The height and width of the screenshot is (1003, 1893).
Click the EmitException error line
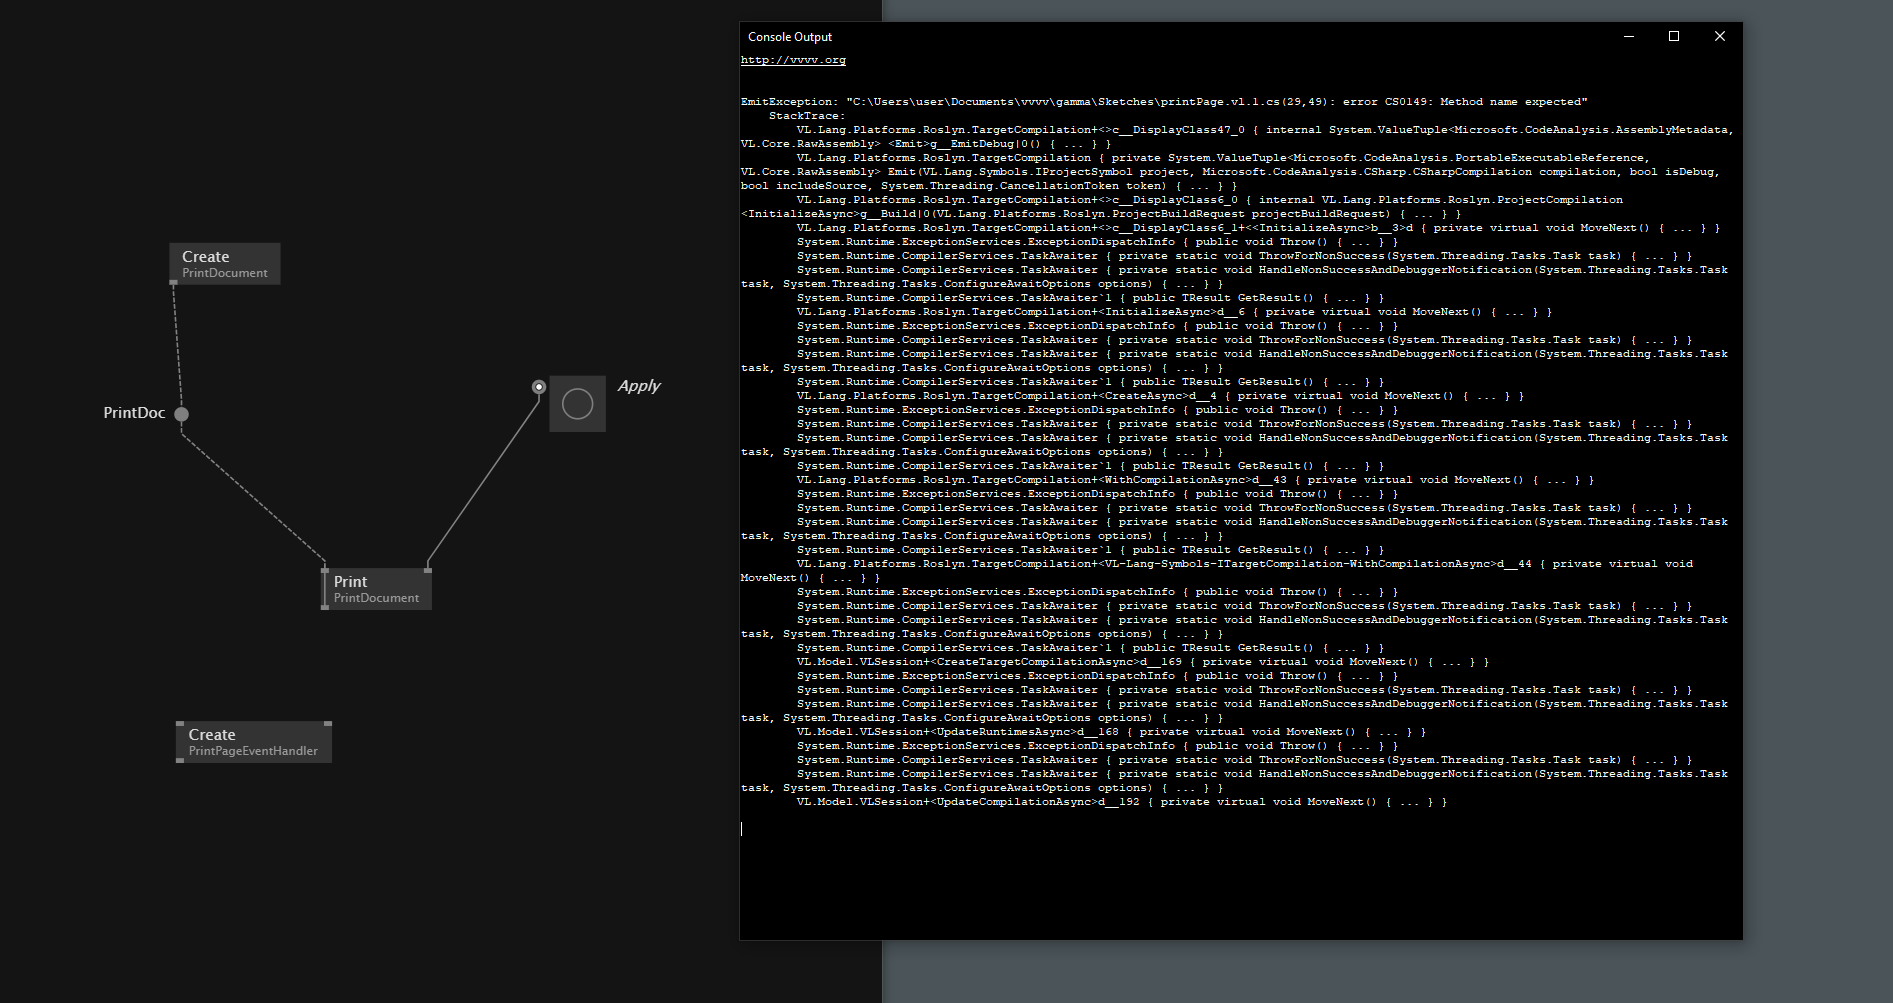[1164, 102]
